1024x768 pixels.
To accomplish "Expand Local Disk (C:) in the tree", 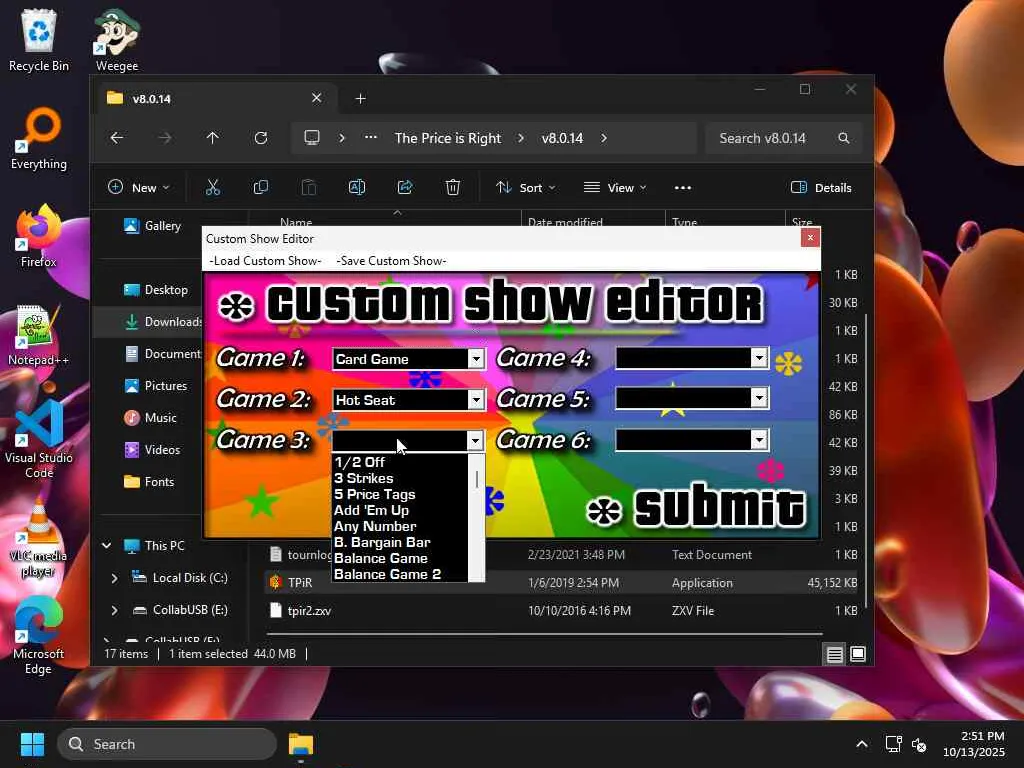I will (x=114, y=578).
